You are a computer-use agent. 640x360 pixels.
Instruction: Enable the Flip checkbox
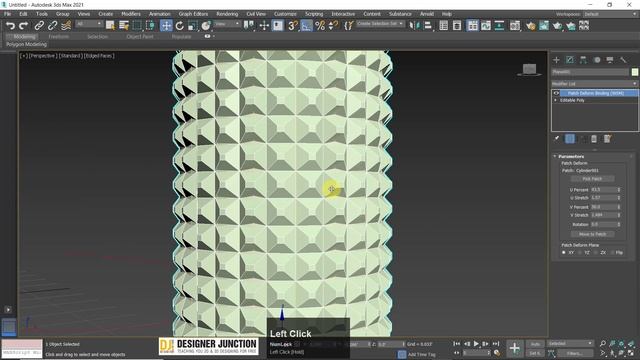[x=613, y=253]
